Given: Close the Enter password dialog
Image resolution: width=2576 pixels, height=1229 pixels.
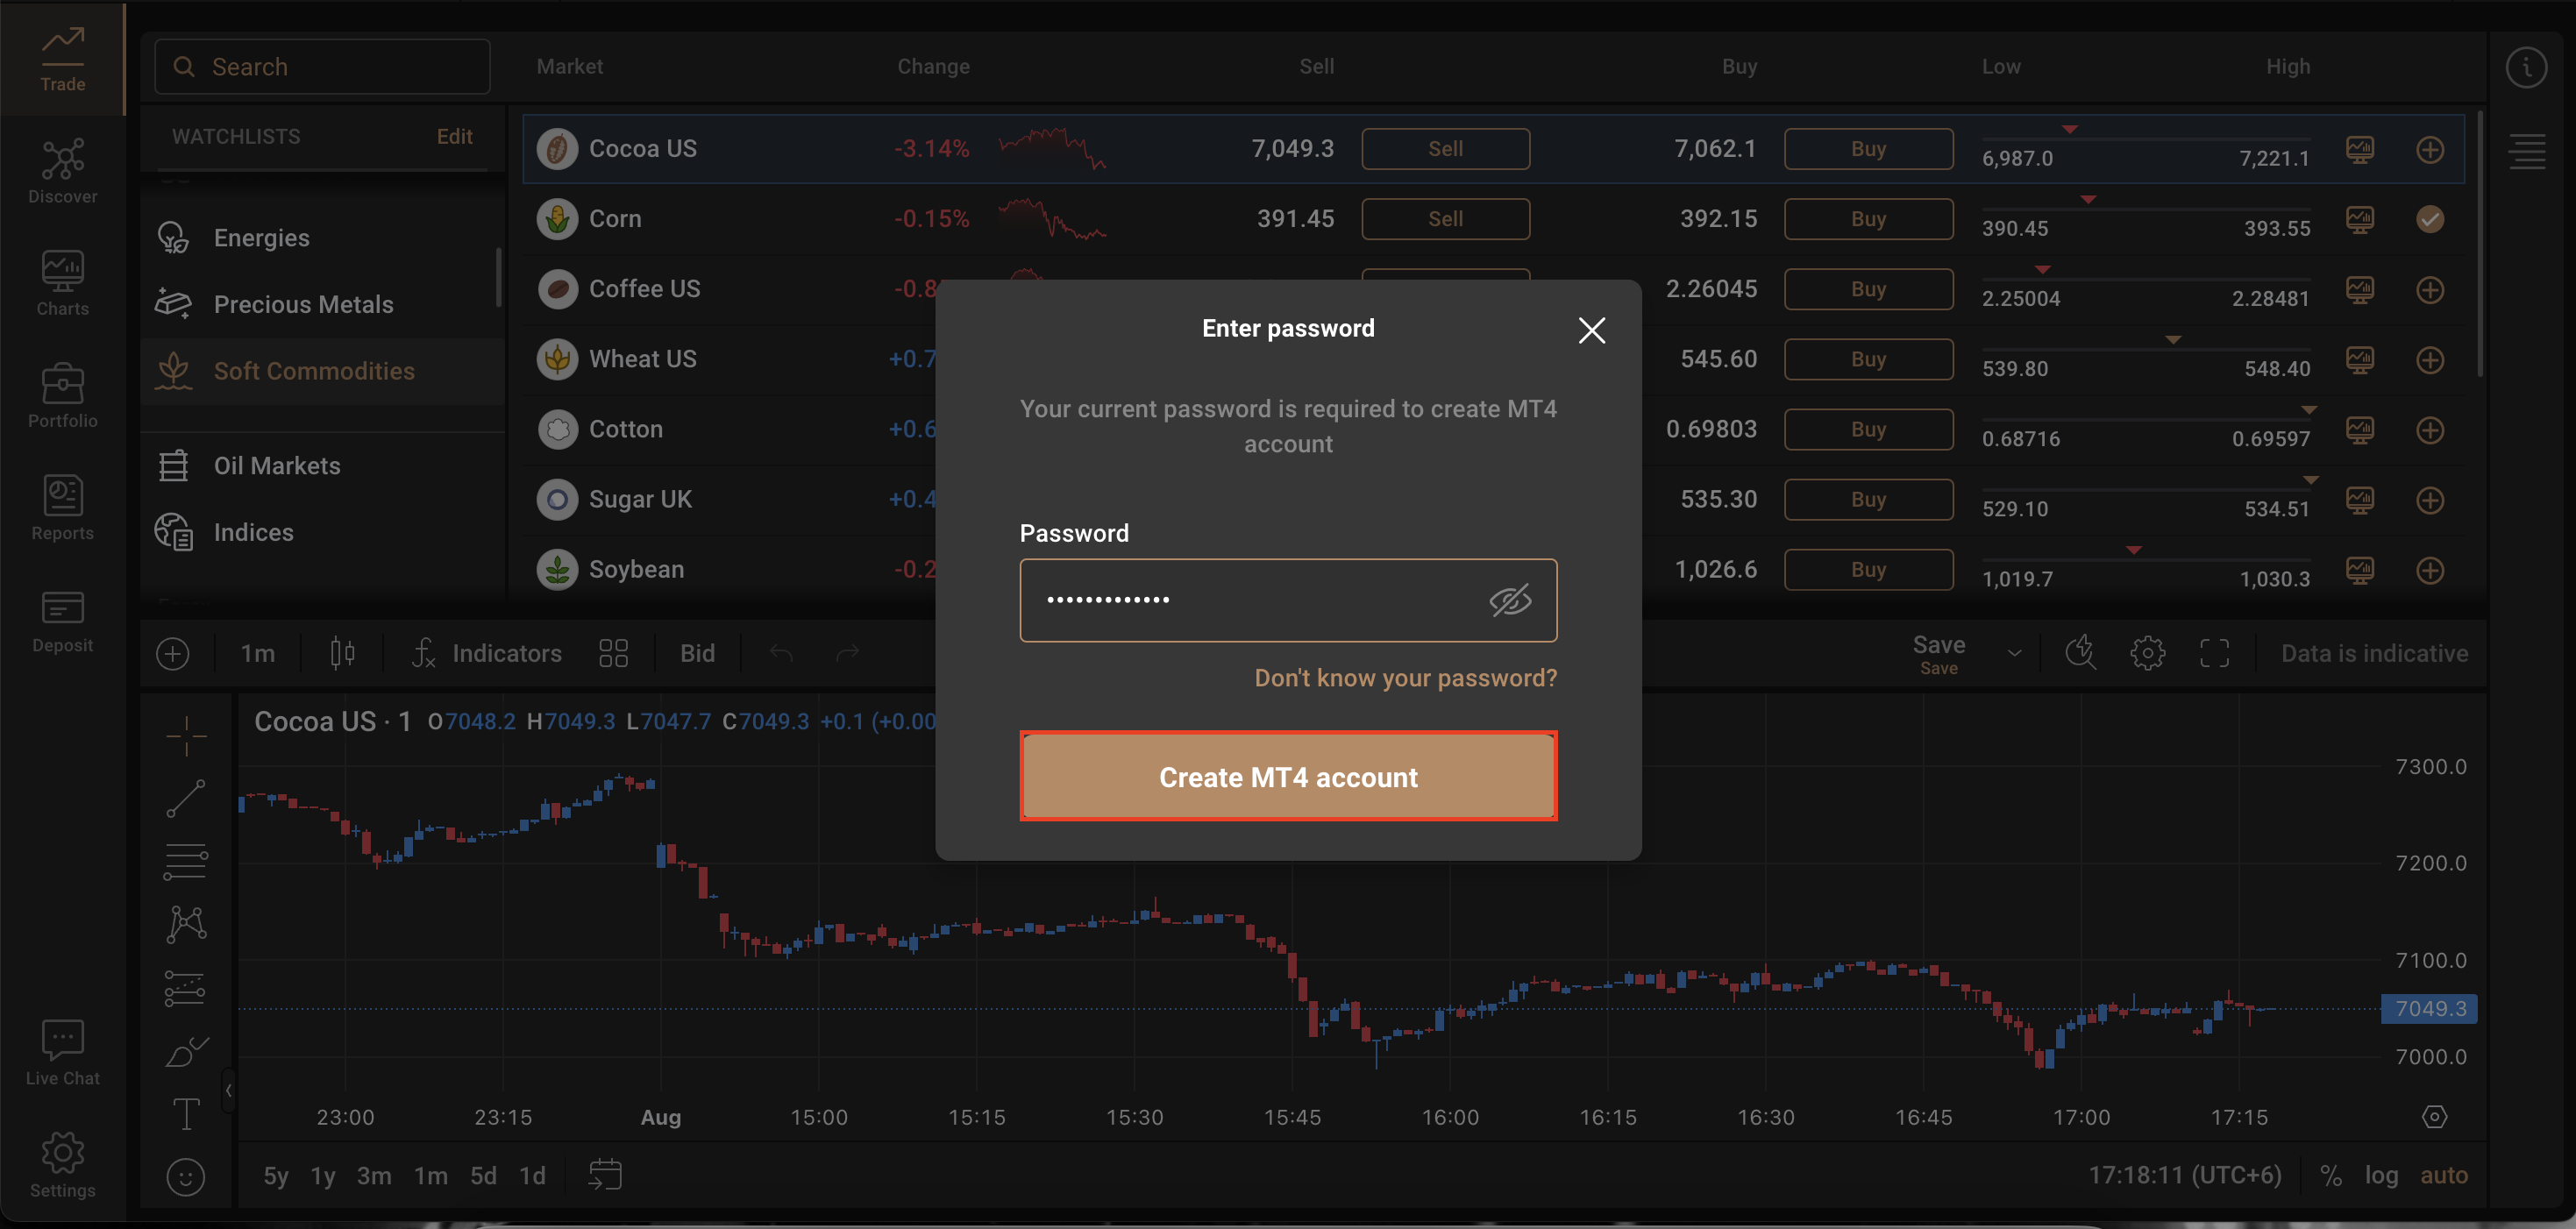Looking at the screenshot, I should [1591, 330].
